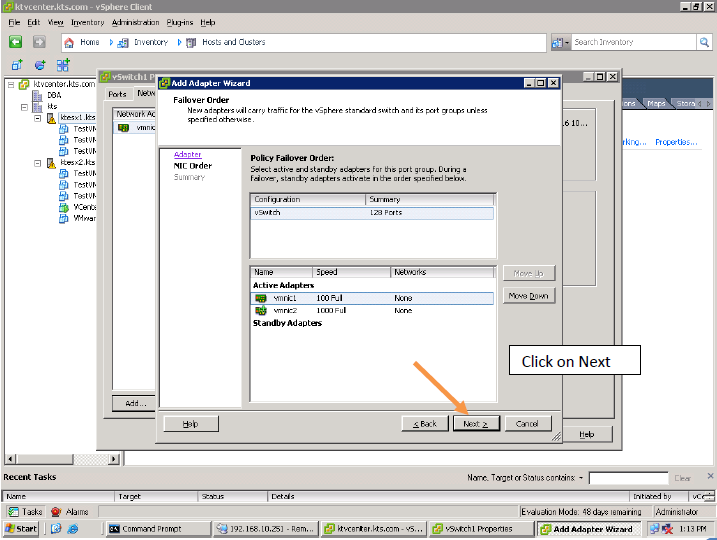The image size is (717, 540).
Task: Open the Inventory menu
Action: click(87, 22)
